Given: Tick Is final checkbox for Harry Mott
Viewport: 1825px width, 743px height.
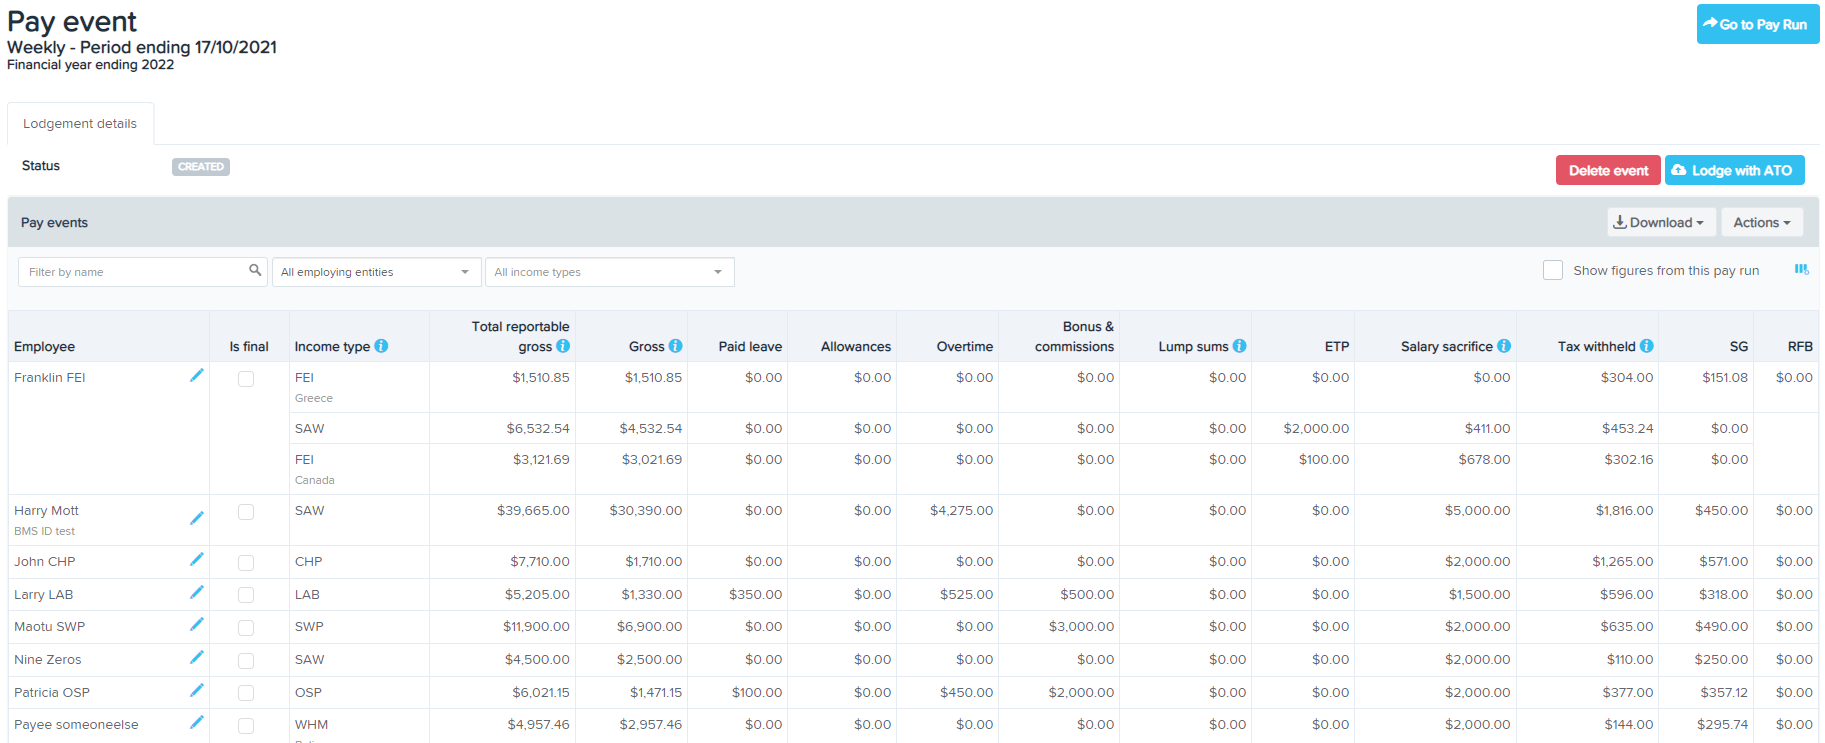Looking at the screenshot, I should coord(246,512).
